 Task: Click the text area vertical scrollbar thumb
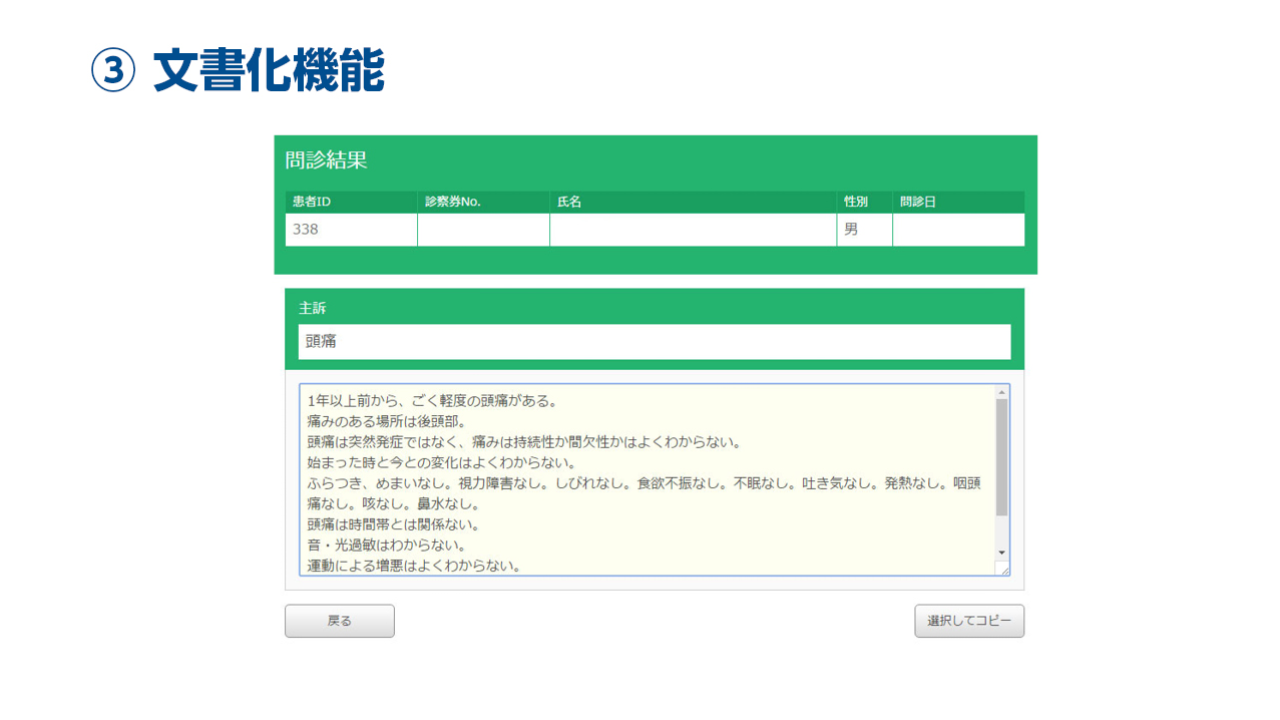pos(1002,457)
